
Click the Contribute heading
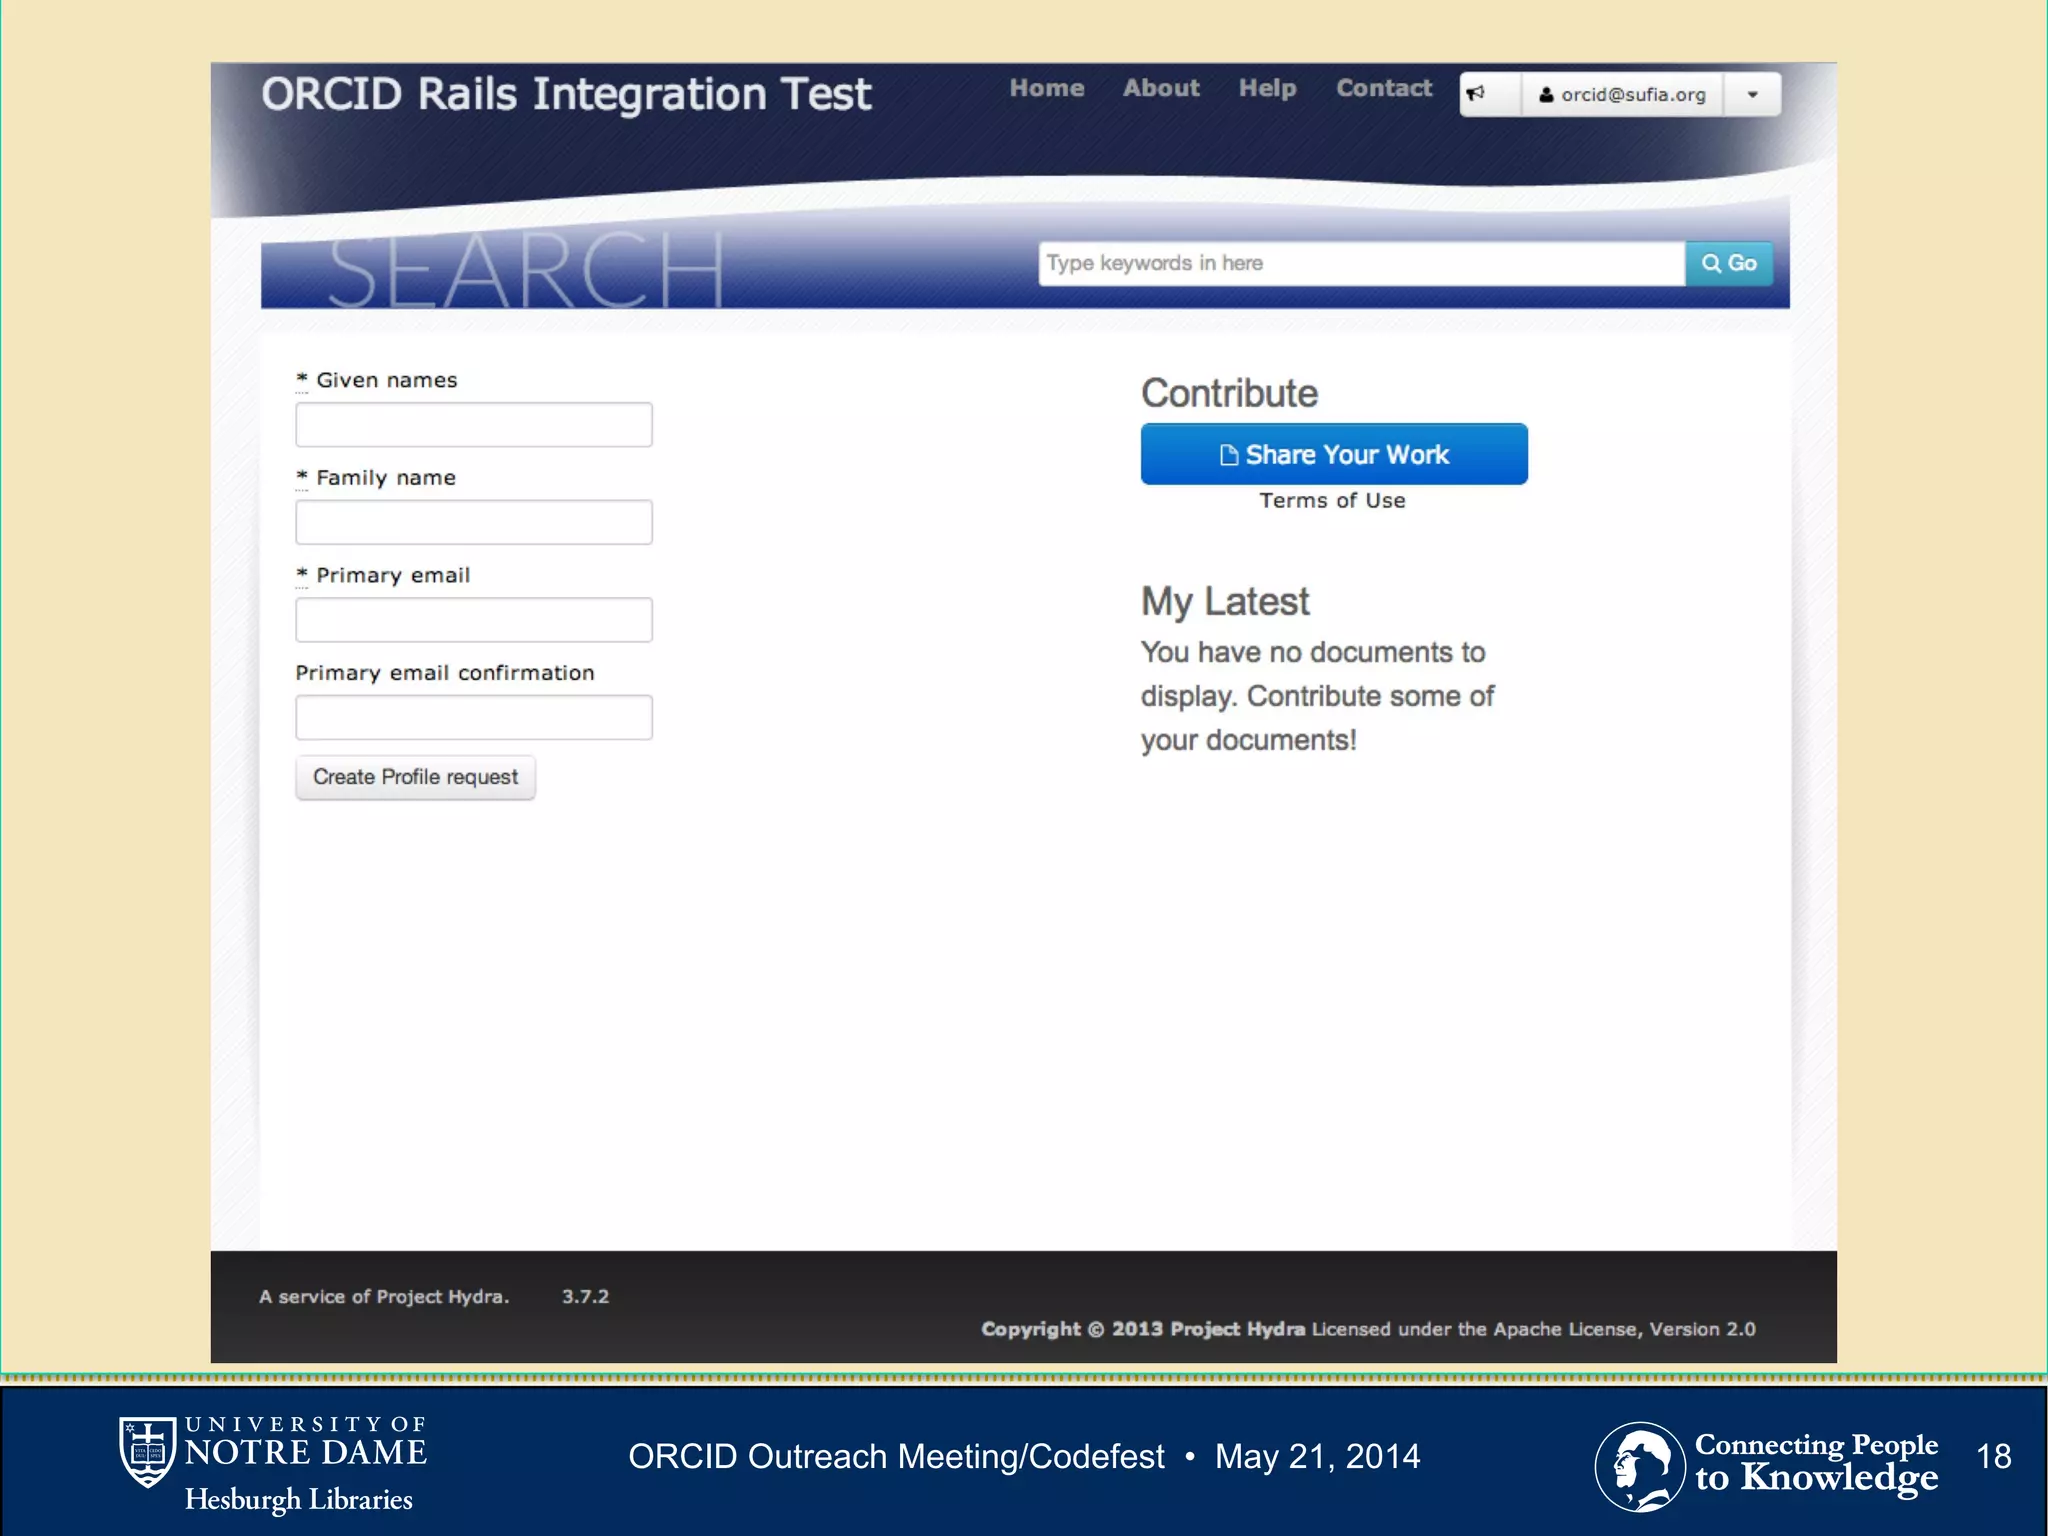point(1229,393)
